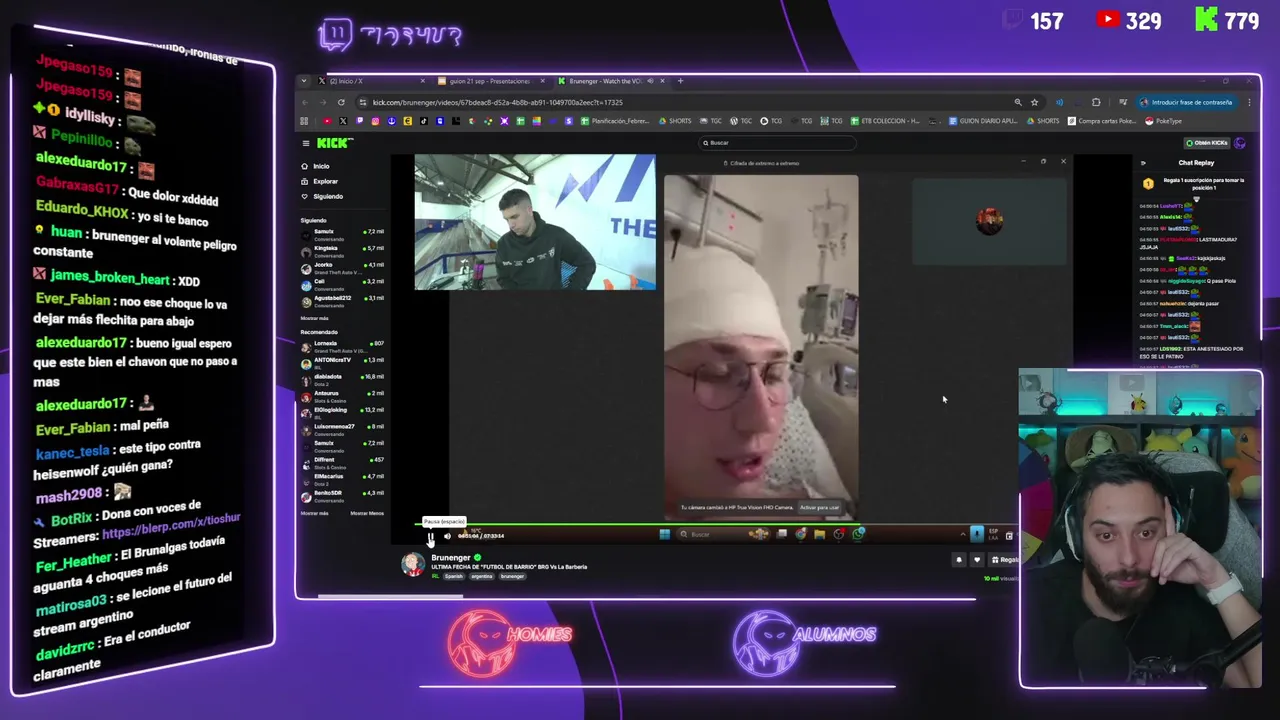Open browser zoom magnifier icon
The image size is (1280, 720).
tap(1018, 102)
